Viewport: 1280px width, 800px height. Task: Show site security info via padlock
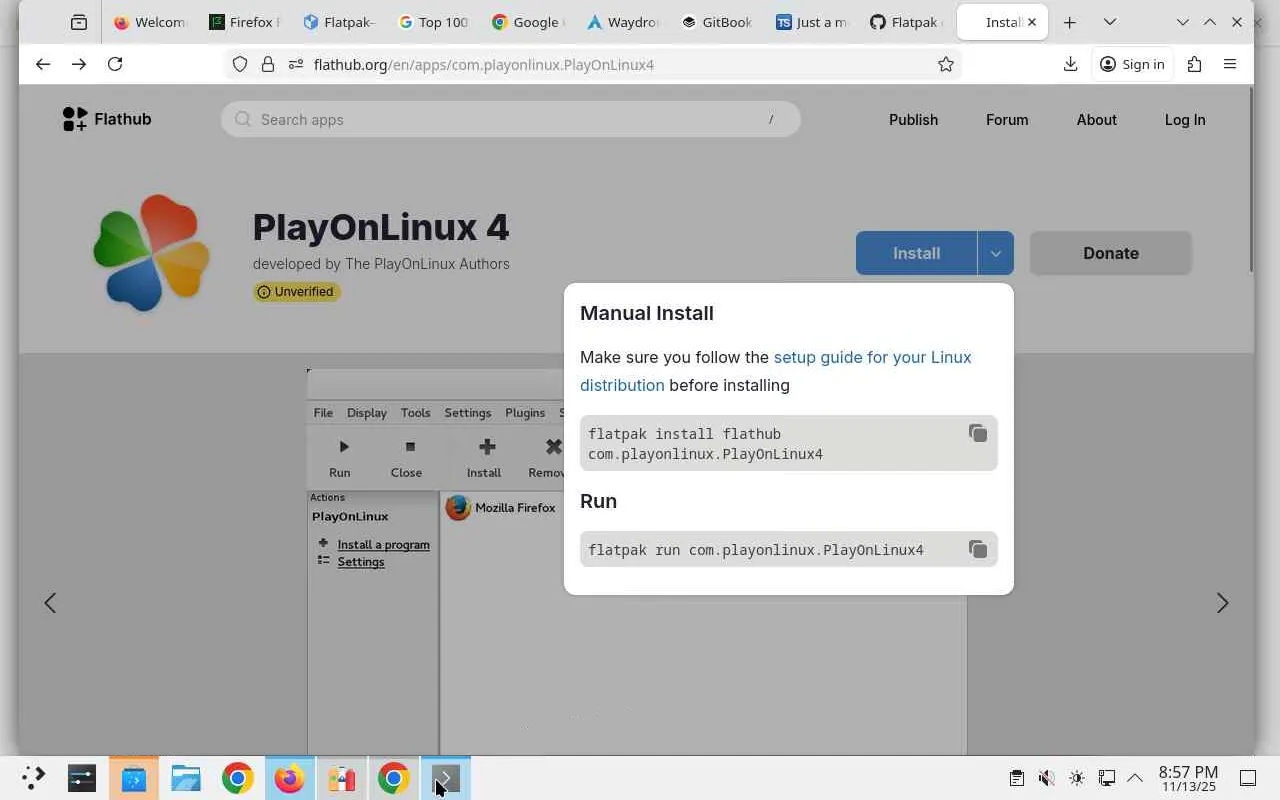268,64
